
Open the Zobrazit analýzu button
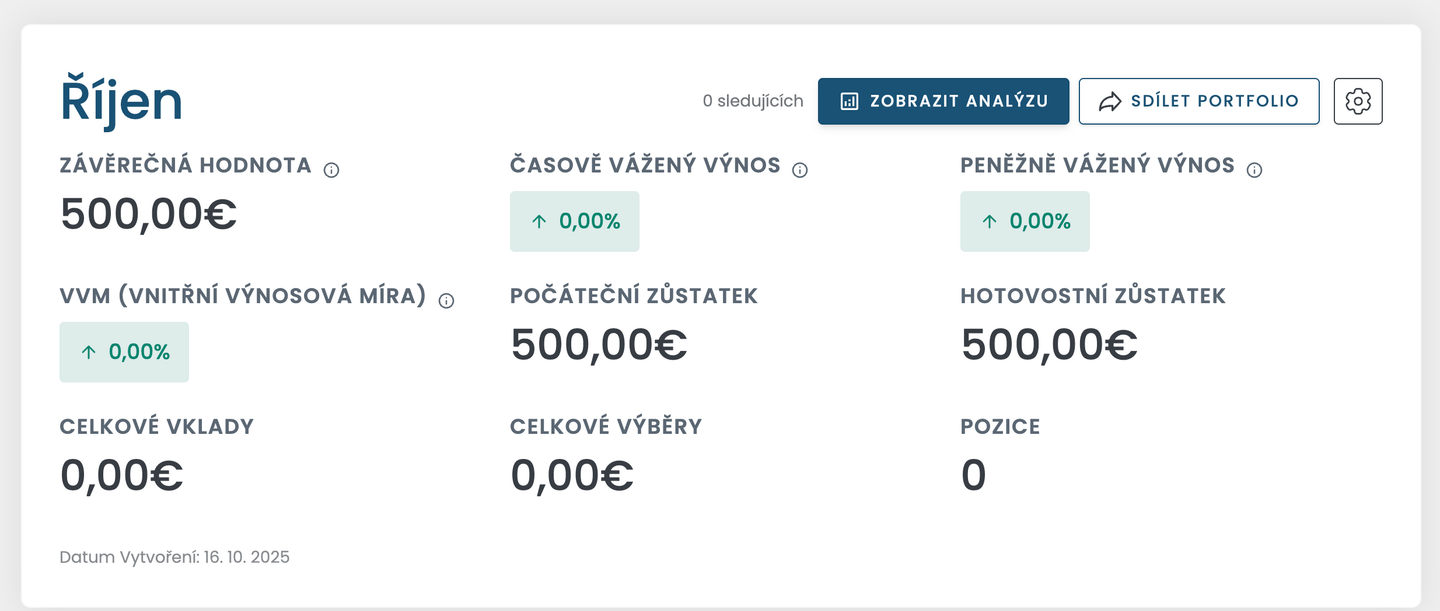pos(943,101)
